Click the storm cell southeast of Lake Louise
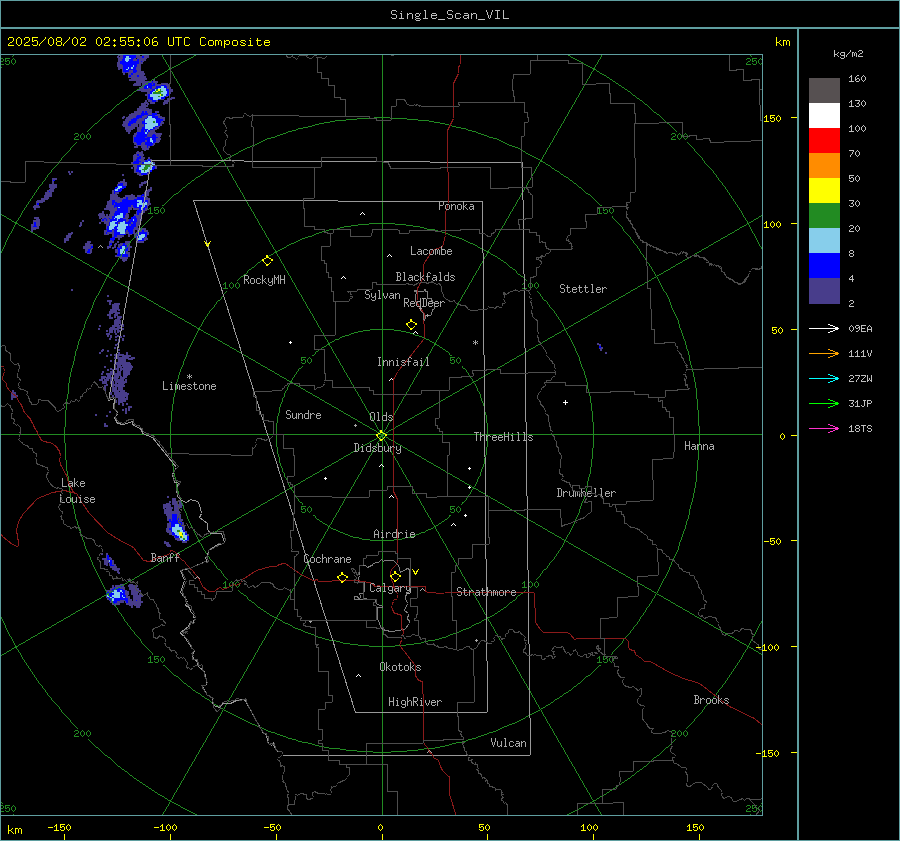Viewport: 900px width, 841px height. pos(175,521)
